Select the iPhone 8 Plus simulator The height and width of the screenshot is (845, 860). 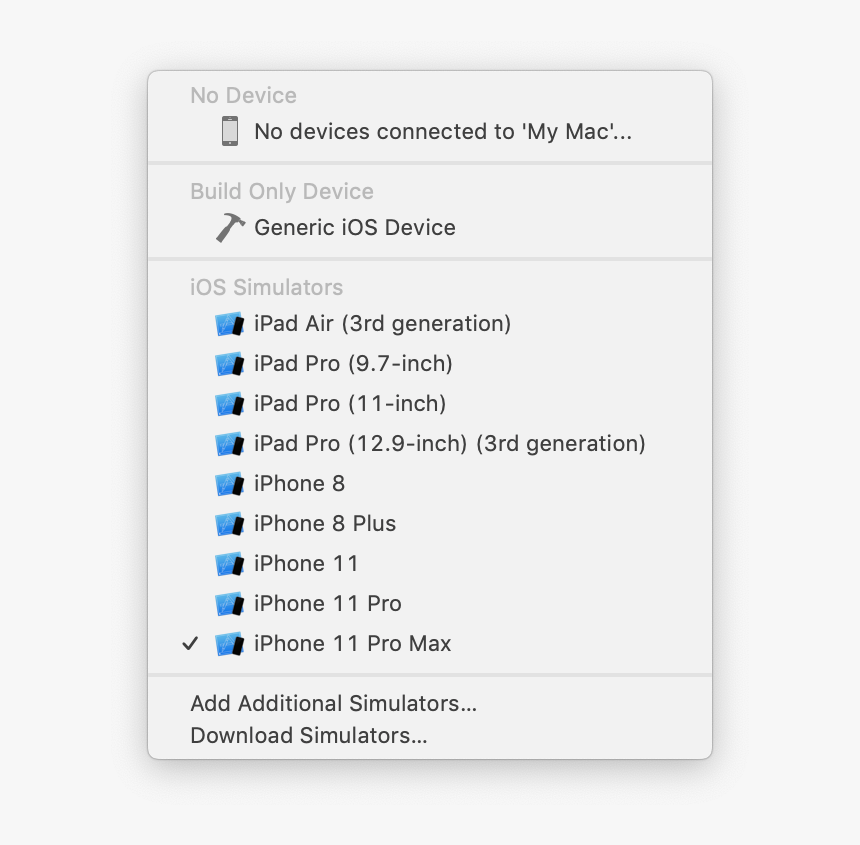click(x=322, y=523)
